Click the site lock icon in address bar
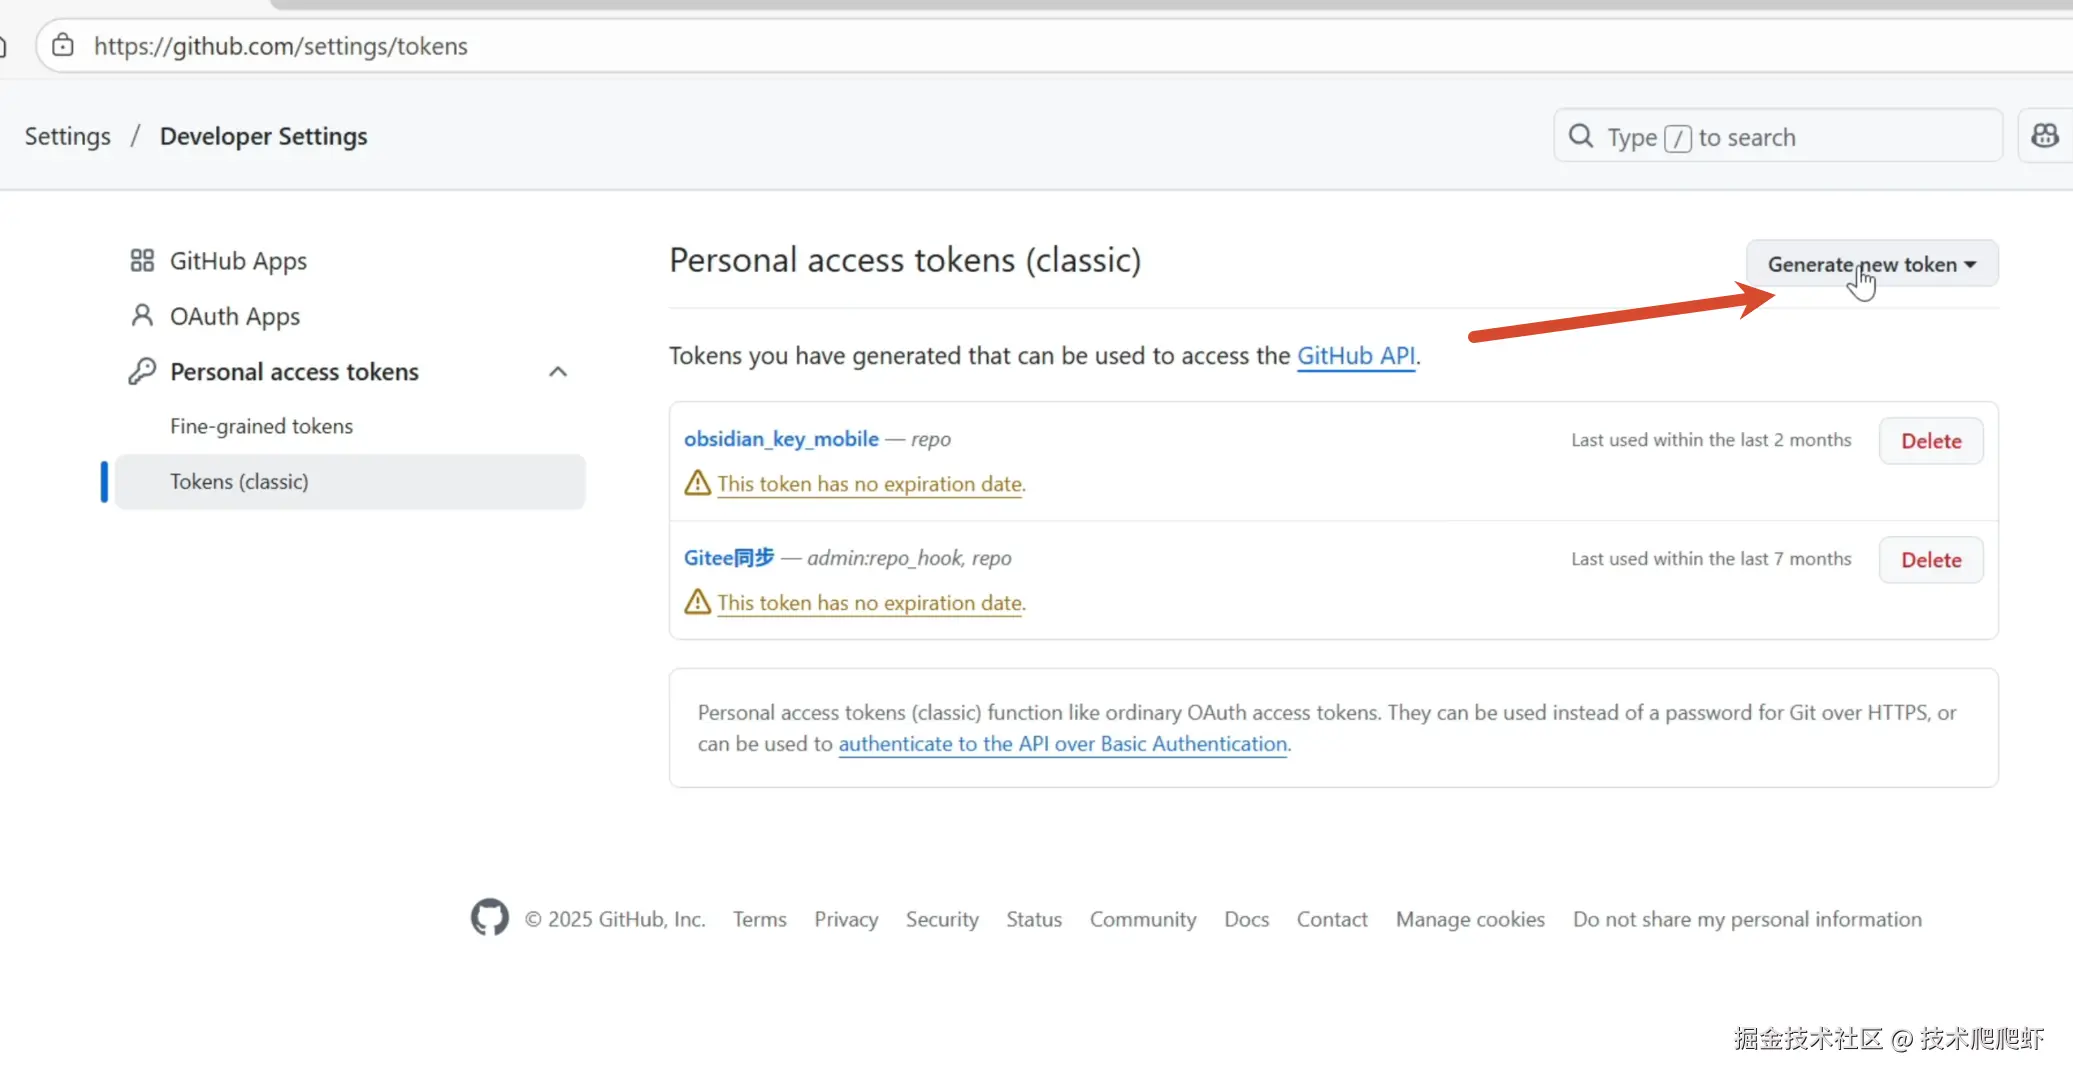 (63, 46)
